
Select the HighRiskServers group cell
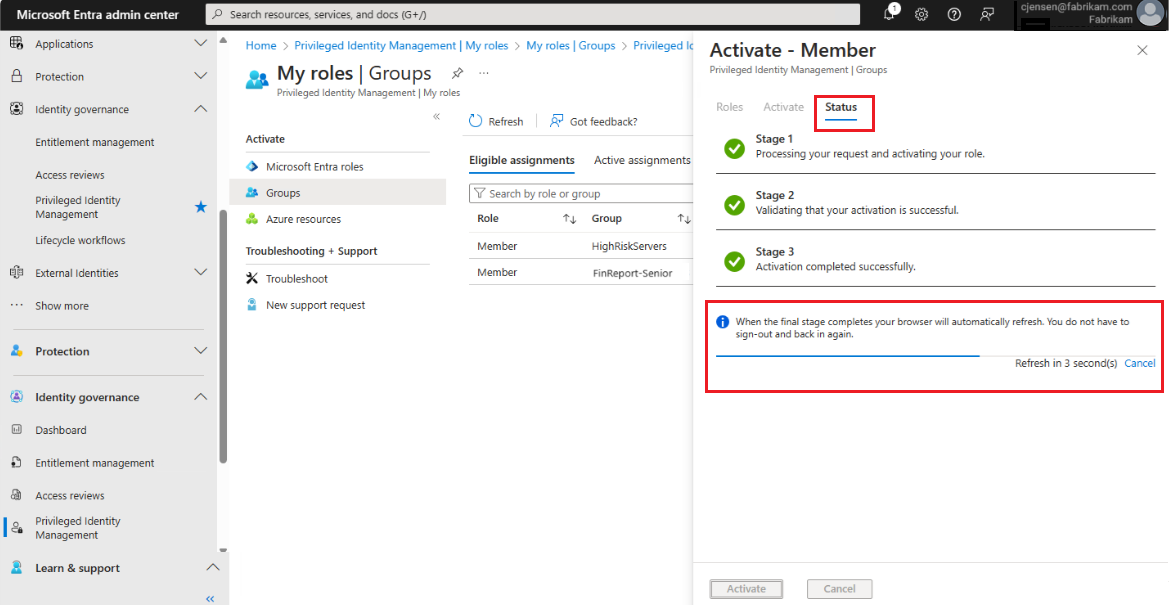point(628,246)
